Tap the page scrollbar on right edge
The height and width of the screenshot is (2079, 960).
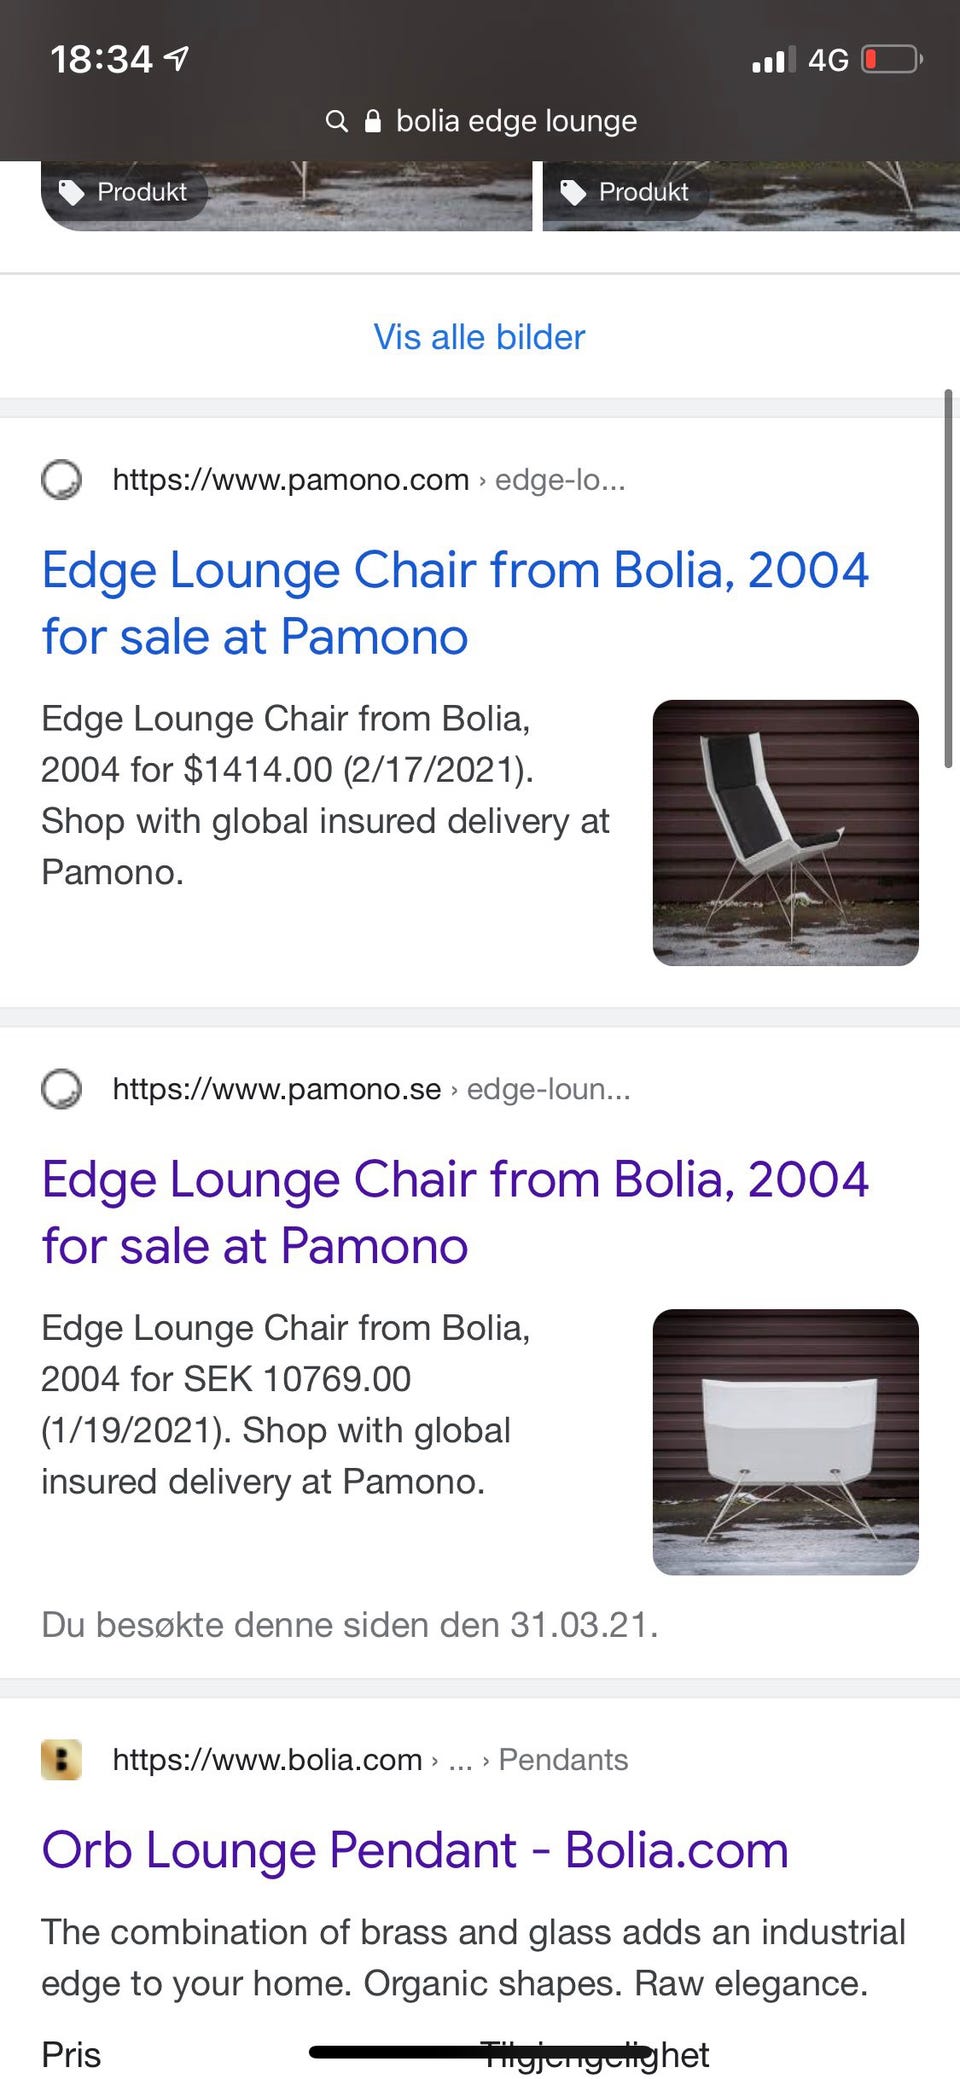coord(948,580)
